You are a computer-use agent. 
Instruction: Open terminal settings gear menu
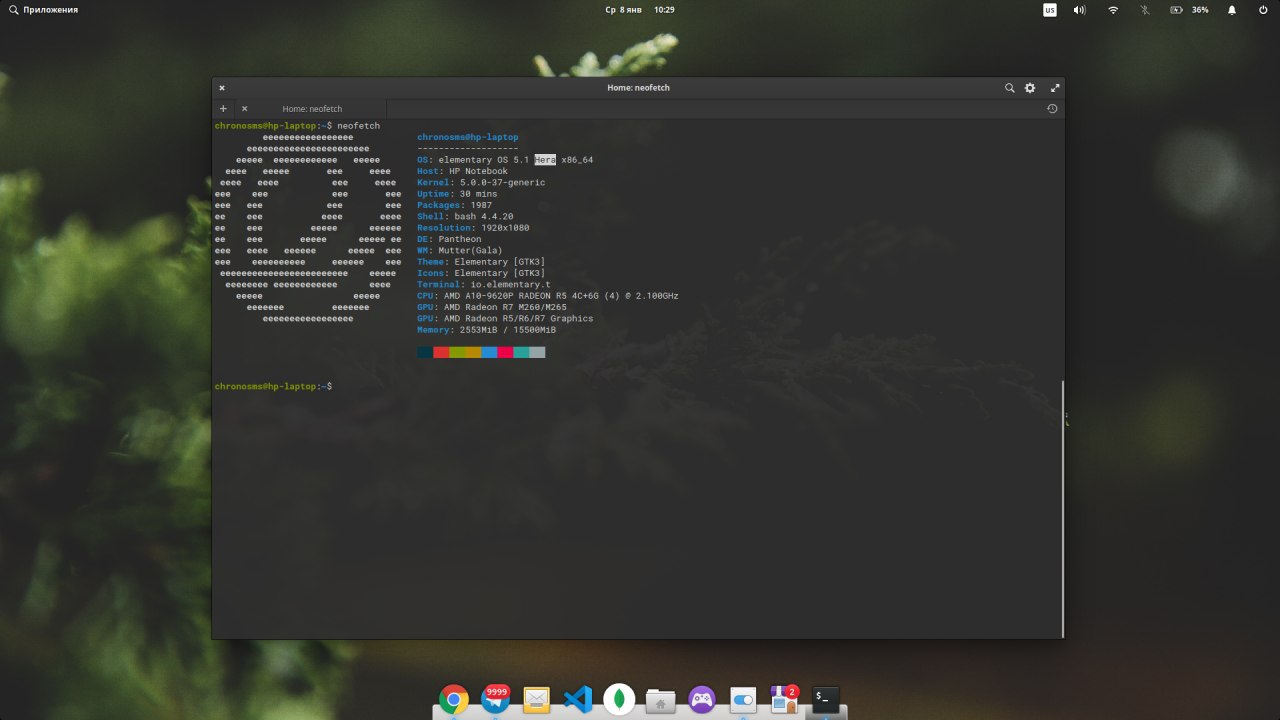[x=1030, y=88]
